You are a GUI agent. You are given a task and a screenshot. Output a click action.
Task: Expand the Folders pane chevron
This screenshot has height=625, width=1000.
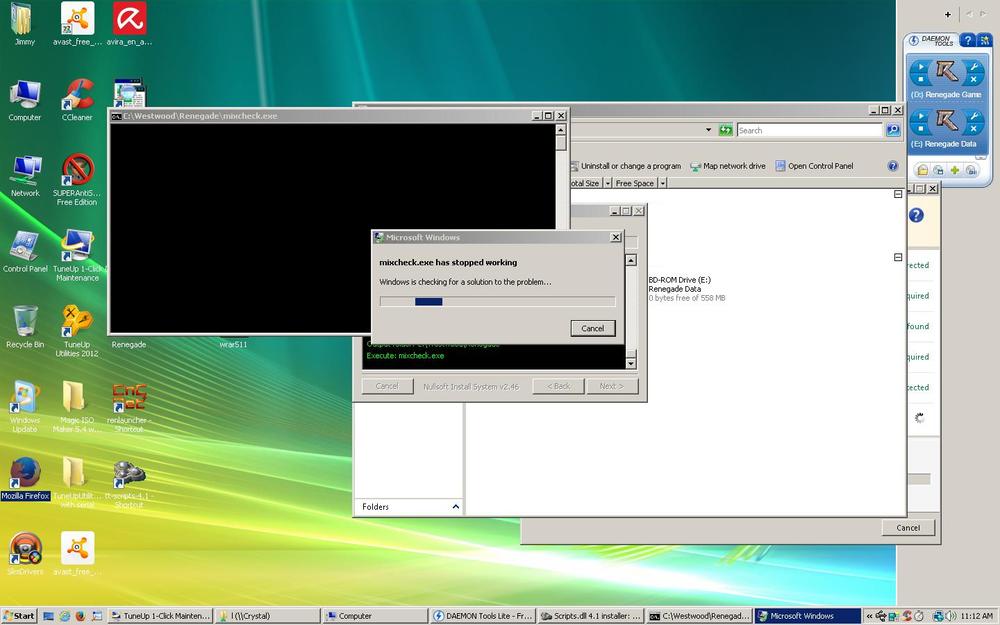(455, 507)
